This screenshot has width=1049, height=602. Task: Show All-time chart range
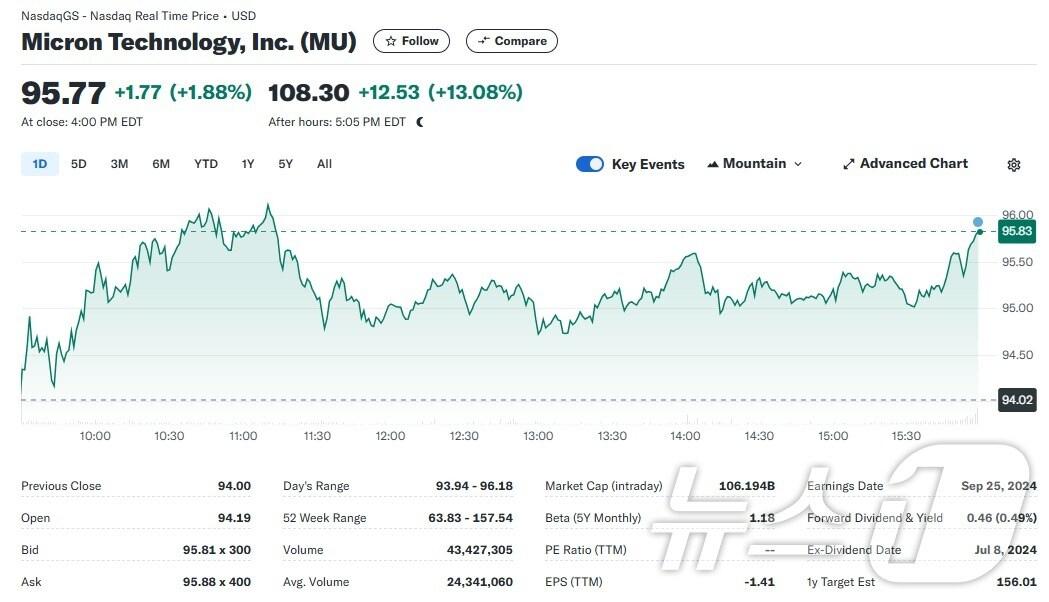click(324, 164)
